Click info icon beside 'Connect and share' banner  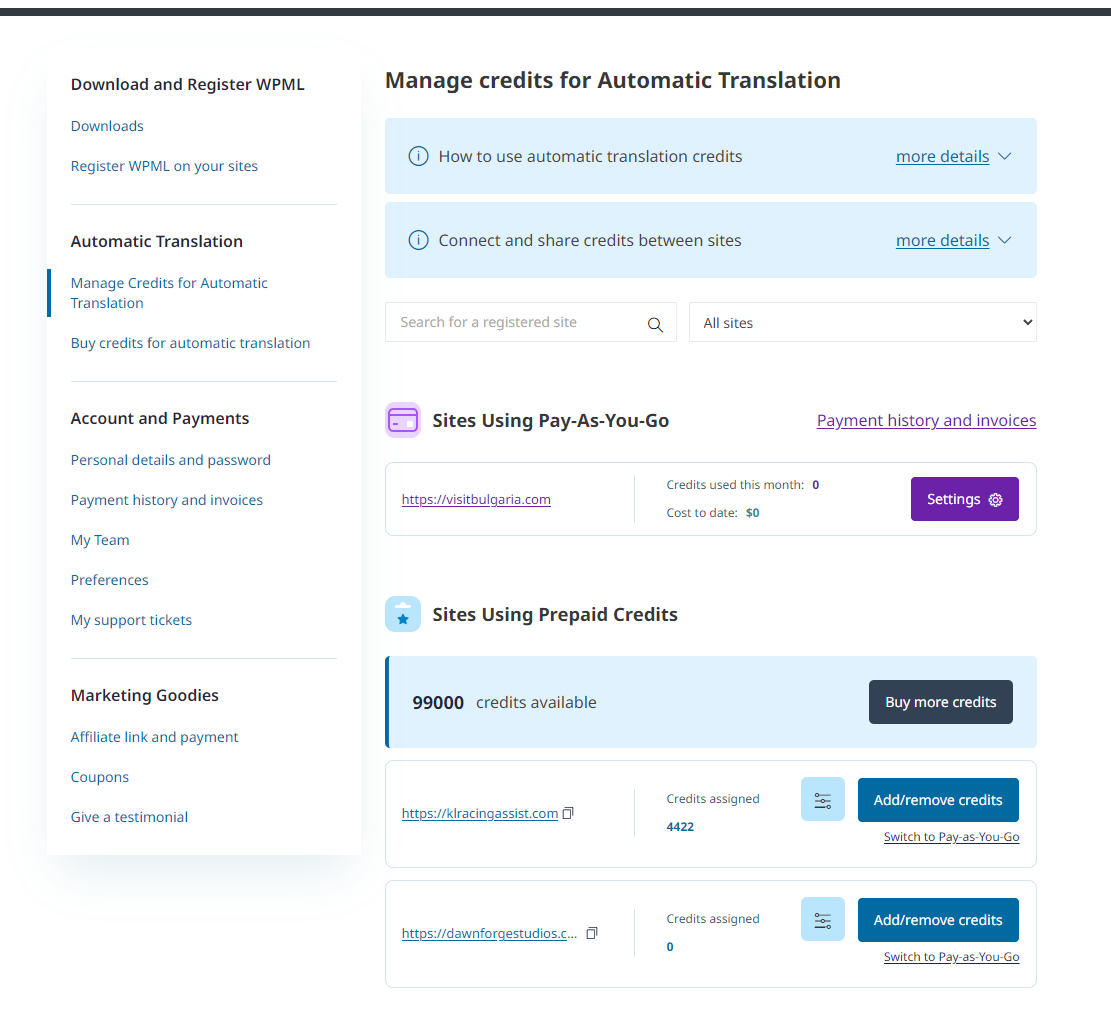419,240
